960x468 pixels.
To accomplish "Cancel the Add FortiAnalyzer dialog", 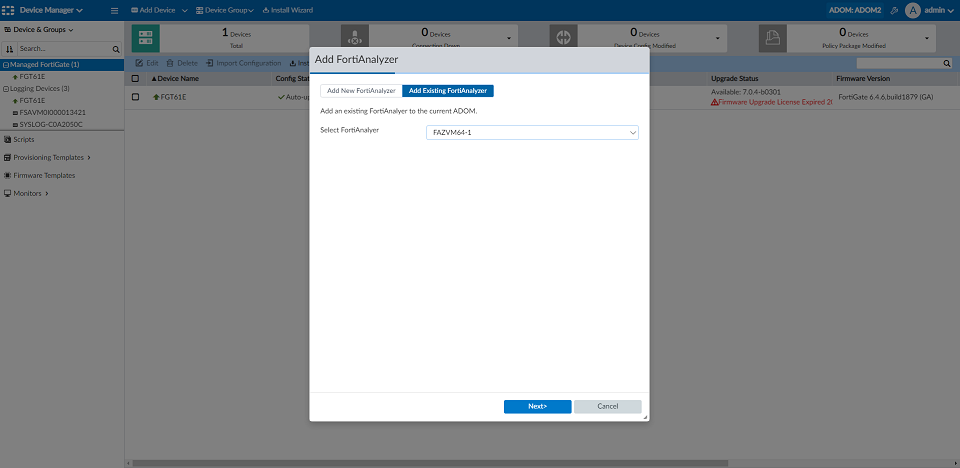I will coord(608,407).
